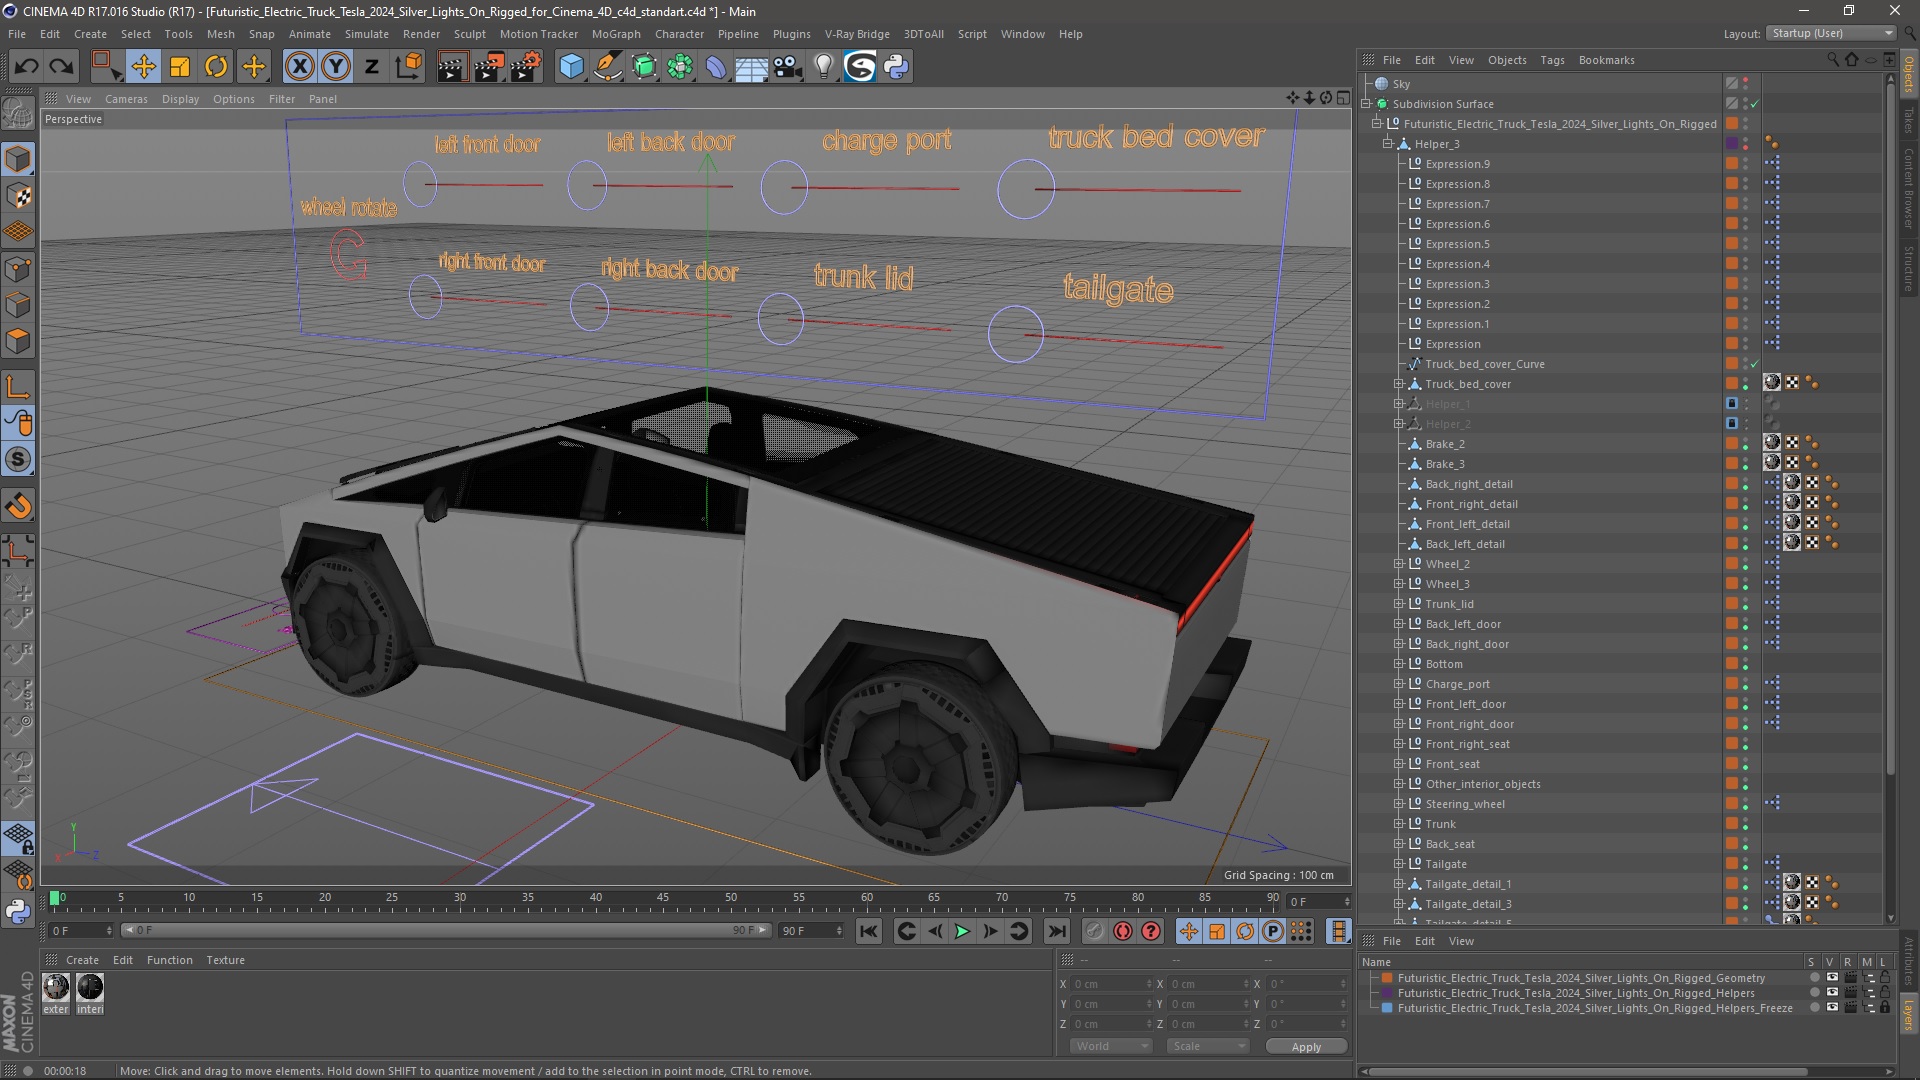Open Edit Render Settings icon

pos(526,67)
